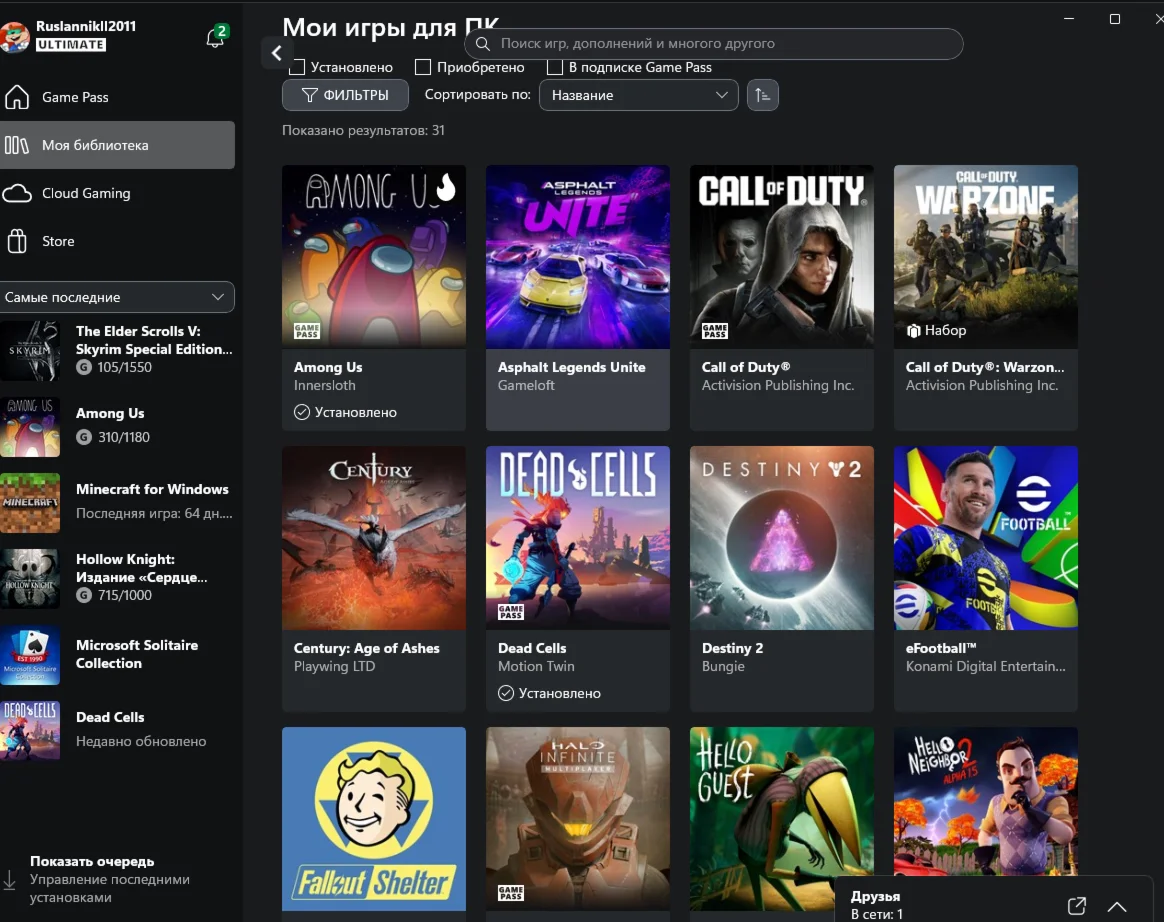Click the ФИЛЬТРЫ button
Viewport: 1164px width, 922px height.
(x=345, y=95)
